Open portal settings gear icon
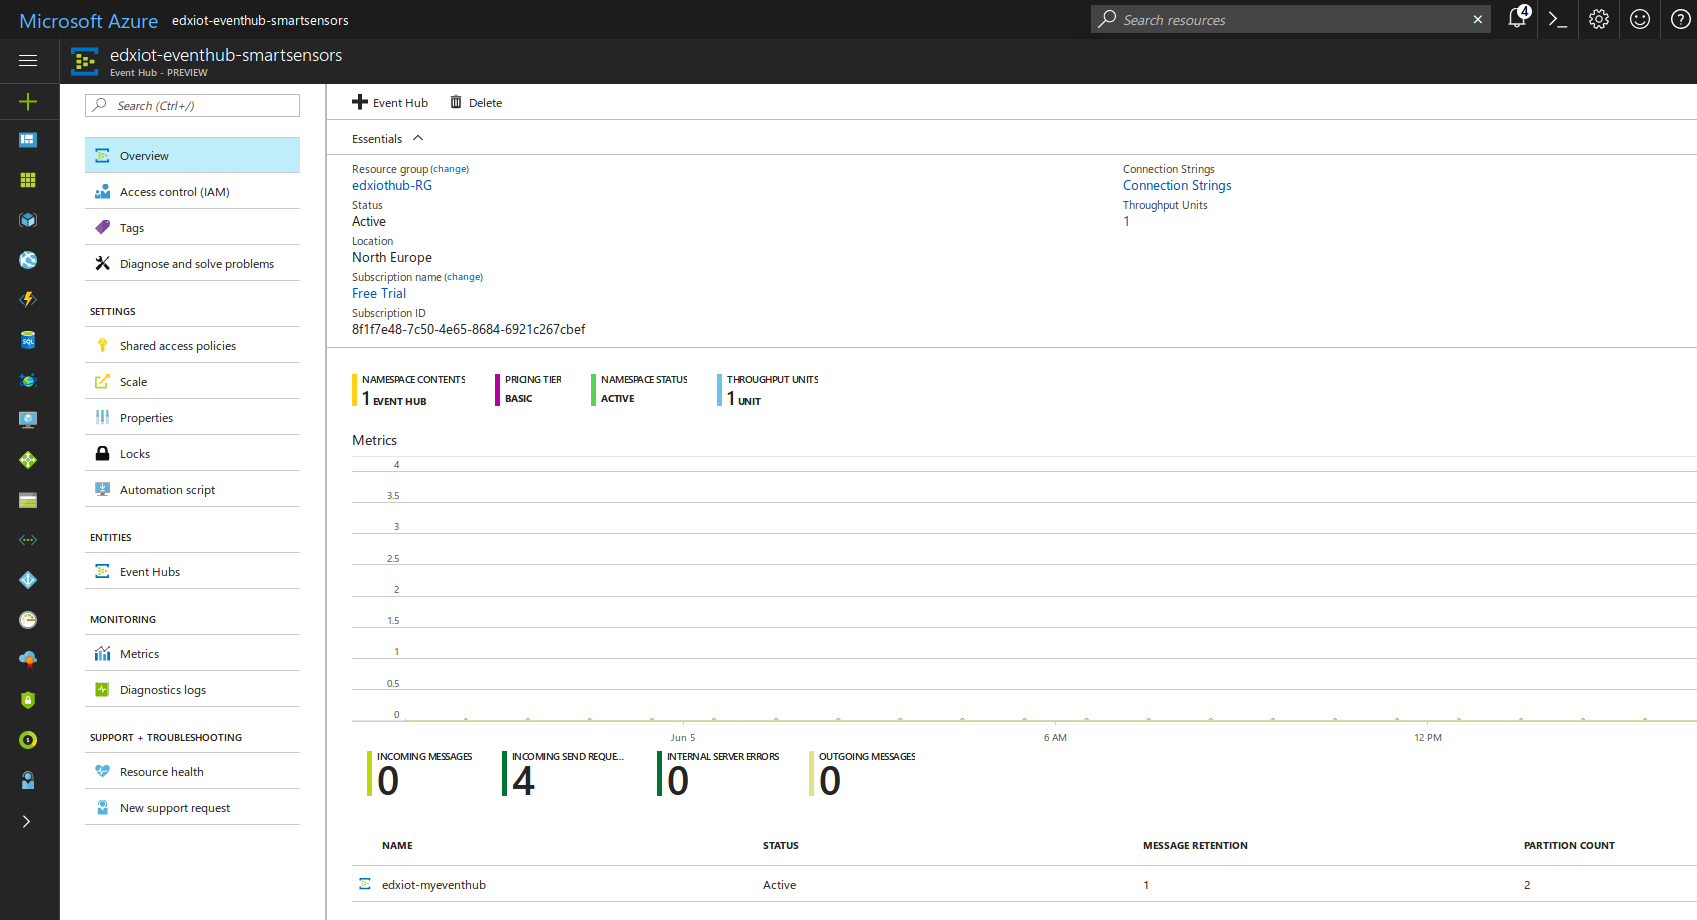Screen dimensions: 1697x920 1599,19
